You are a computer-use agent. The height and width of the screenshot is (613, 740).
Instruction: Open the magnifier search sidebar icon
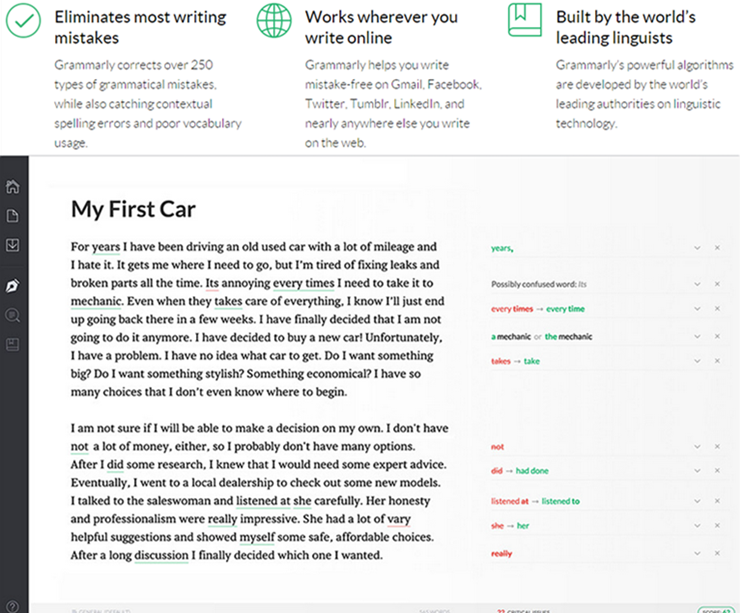point(13,315)
